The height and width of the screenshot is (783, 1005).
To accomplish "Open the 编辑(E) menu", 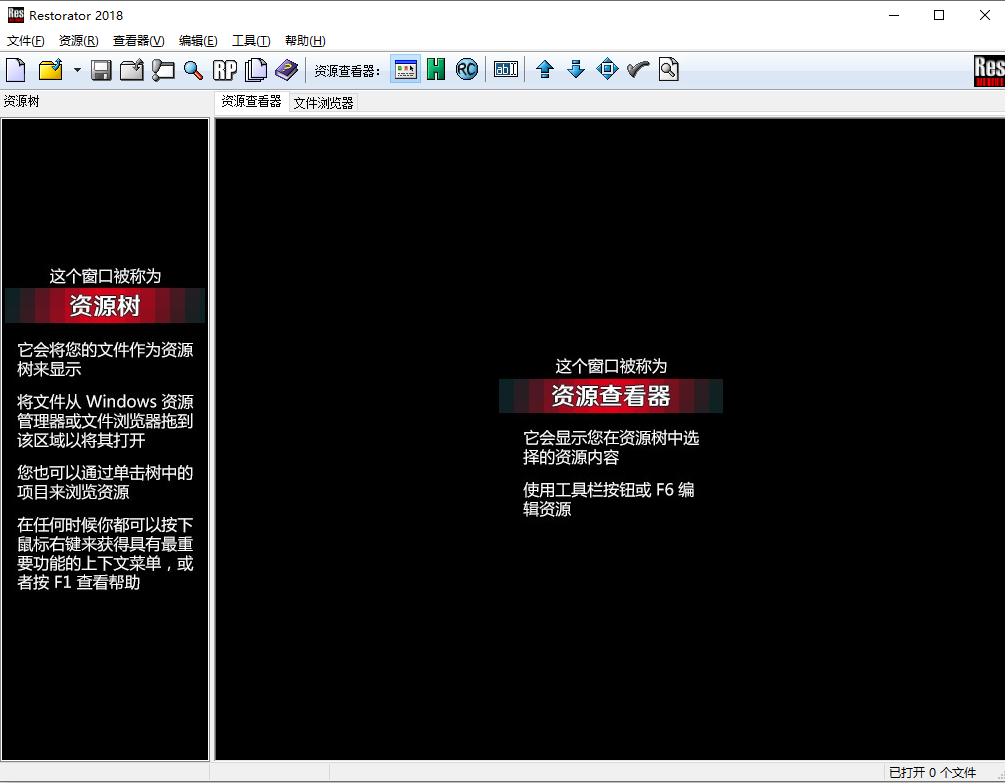I will (198, 41).
